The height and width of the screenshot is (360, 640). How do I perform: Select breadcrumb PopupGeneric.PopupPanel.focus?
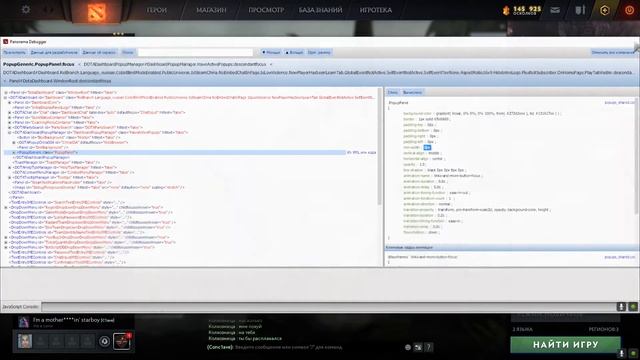[38, 64]
